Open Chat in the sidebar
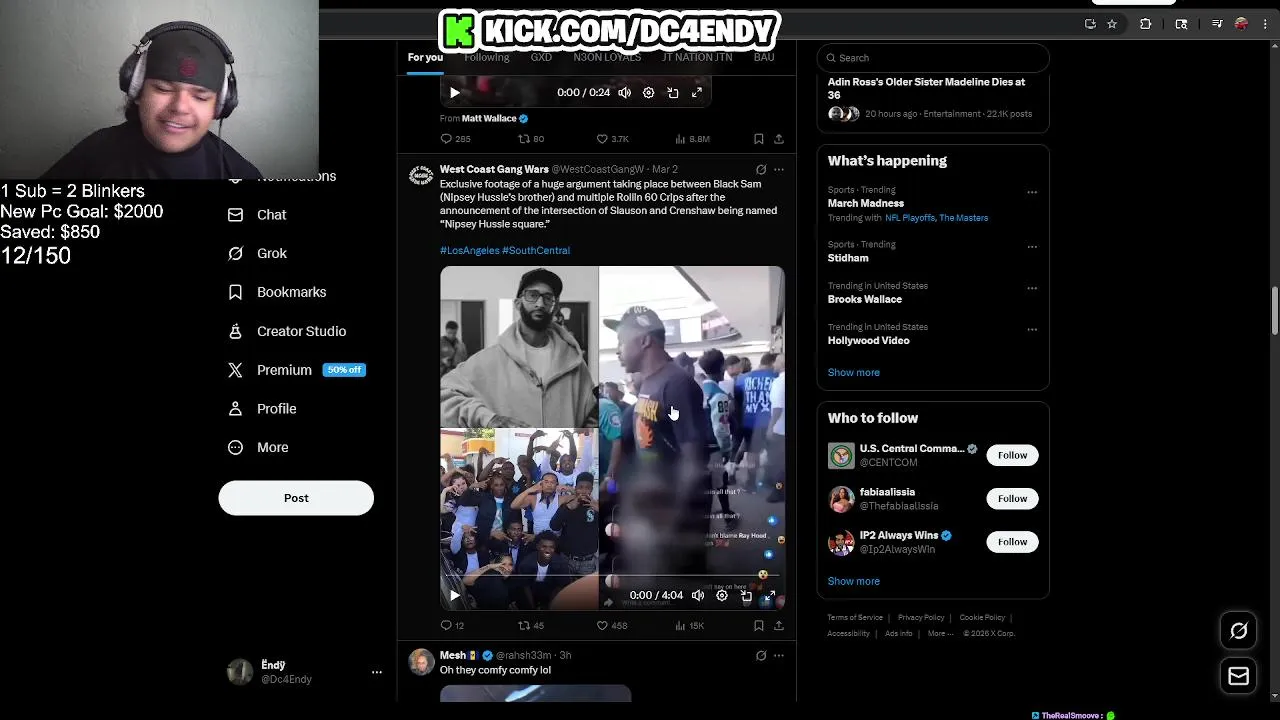The height and width of the screenshot is (720, 1280). (257, 215)
